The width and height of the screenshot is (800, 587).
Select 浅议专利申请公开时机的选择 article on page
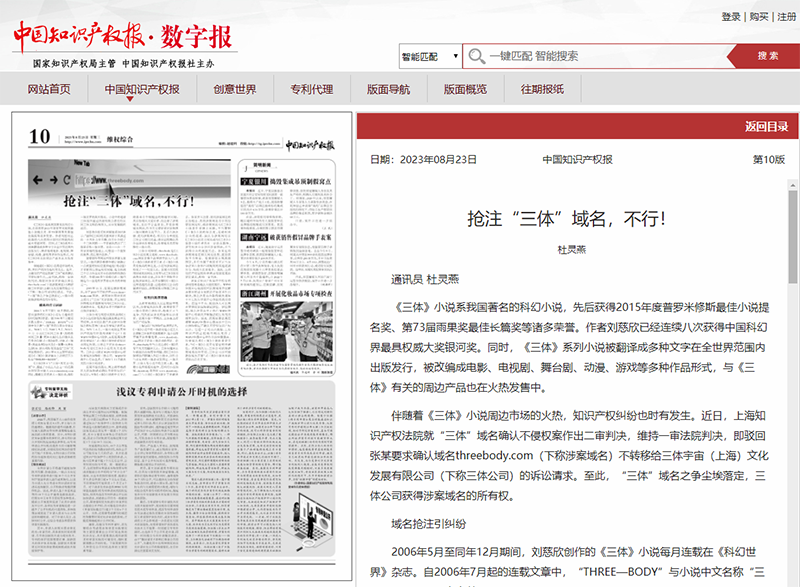coord(182,469)
